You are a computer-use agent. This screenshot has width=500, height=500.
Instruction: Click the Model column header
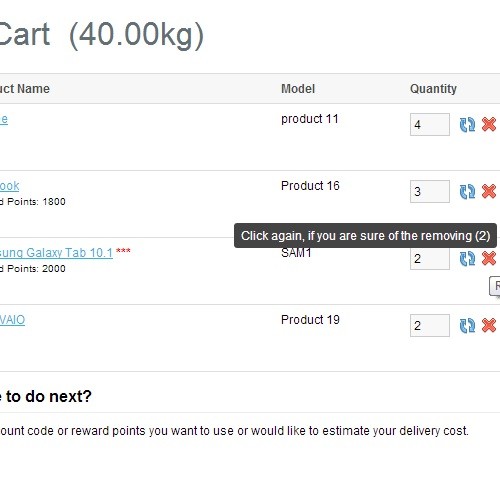pos(298,89)
